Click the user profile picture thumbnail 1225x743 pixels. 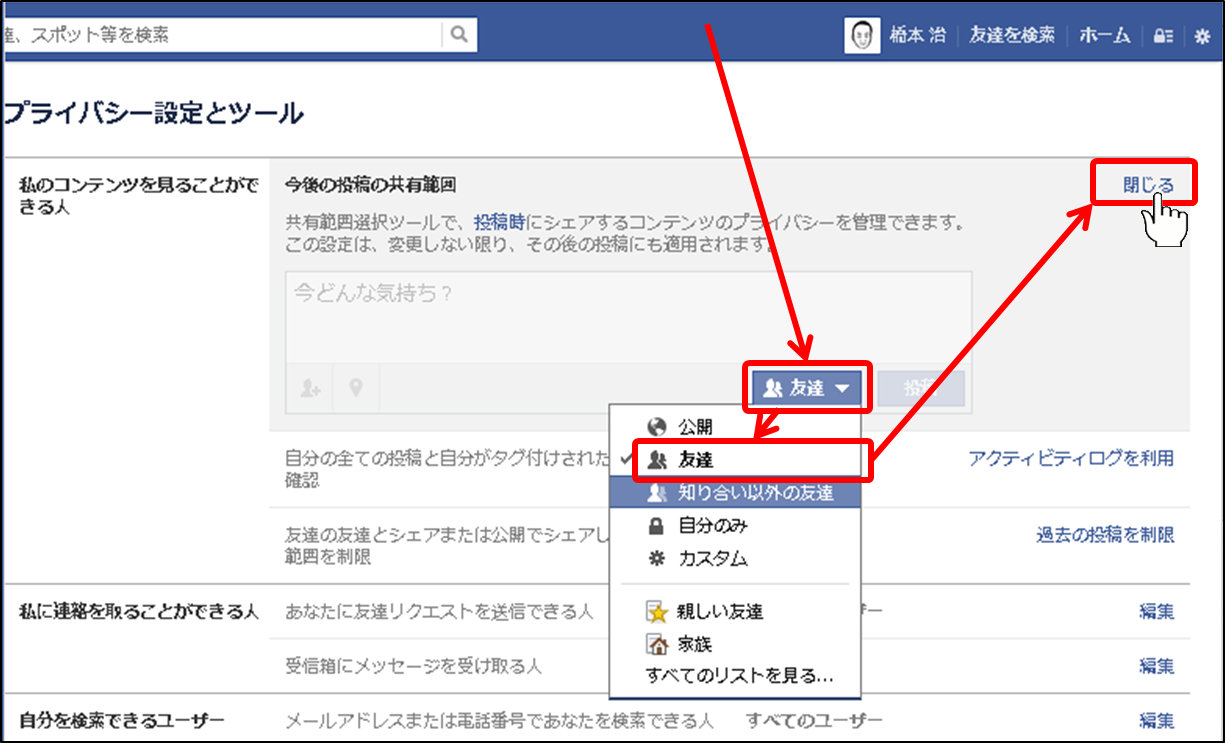[x=862, y=35]
